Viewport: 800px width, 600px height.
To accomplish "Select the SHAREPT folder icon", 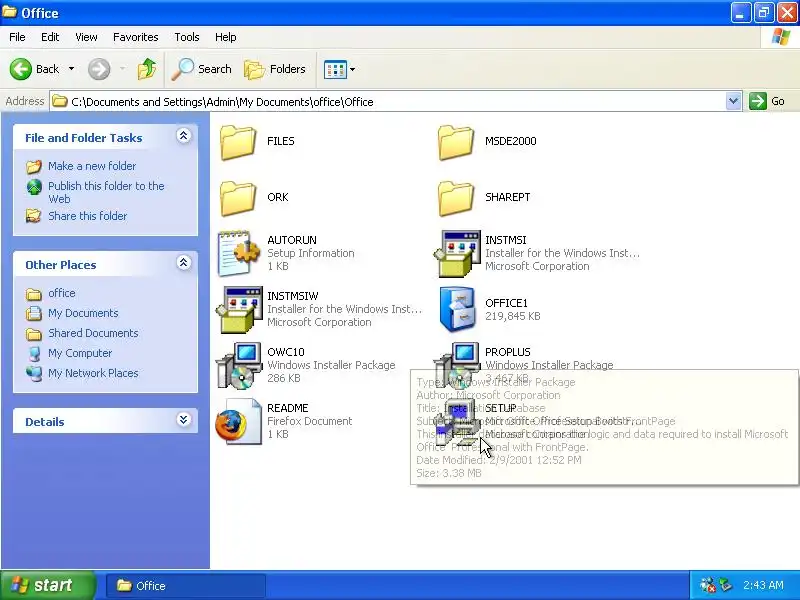I will tap(456, 198).
